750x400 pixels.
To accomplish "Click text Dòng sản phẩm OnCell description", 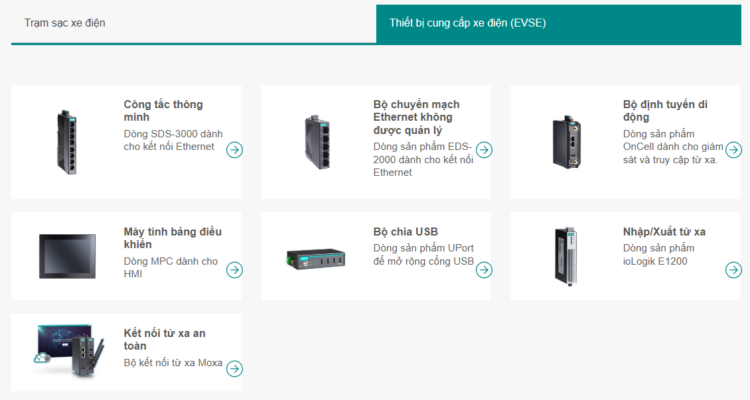I will pos(673,147).
